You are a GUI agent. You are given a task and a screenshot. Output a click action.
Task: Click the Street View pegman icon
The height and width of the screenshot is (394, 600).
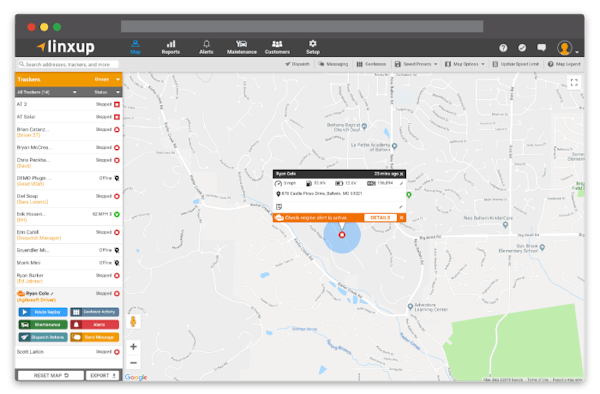click(133, 321)
